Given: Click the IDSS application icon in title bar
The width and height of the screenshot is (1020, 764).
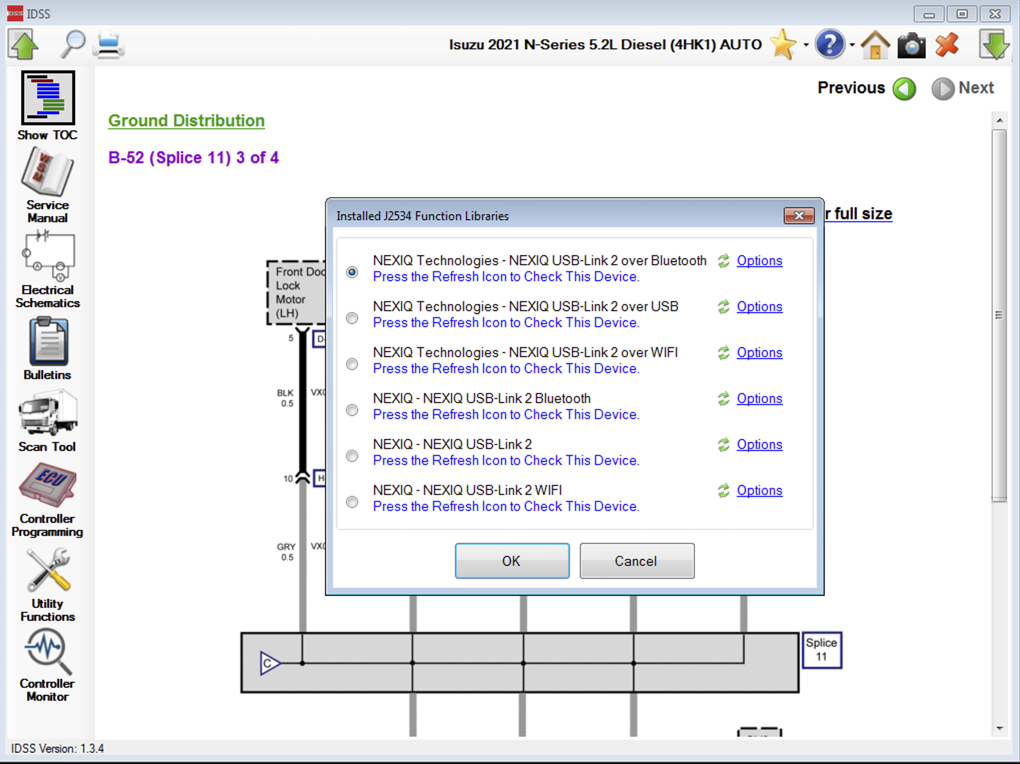Looking at the screenshot, I should [14, 14].
